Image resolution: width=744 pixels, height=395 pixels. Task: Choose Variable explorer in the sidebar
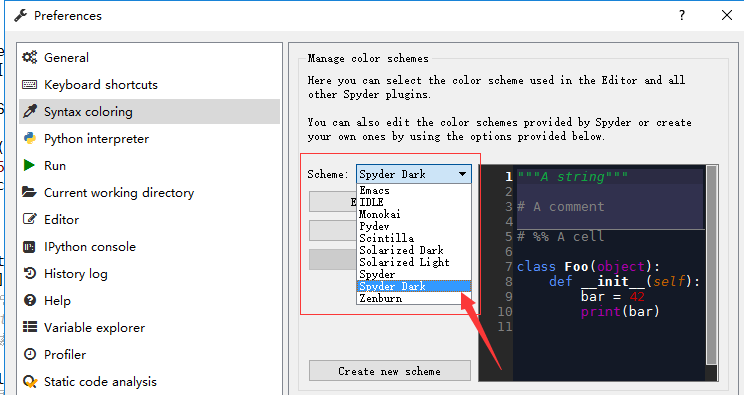pos(149,327)
